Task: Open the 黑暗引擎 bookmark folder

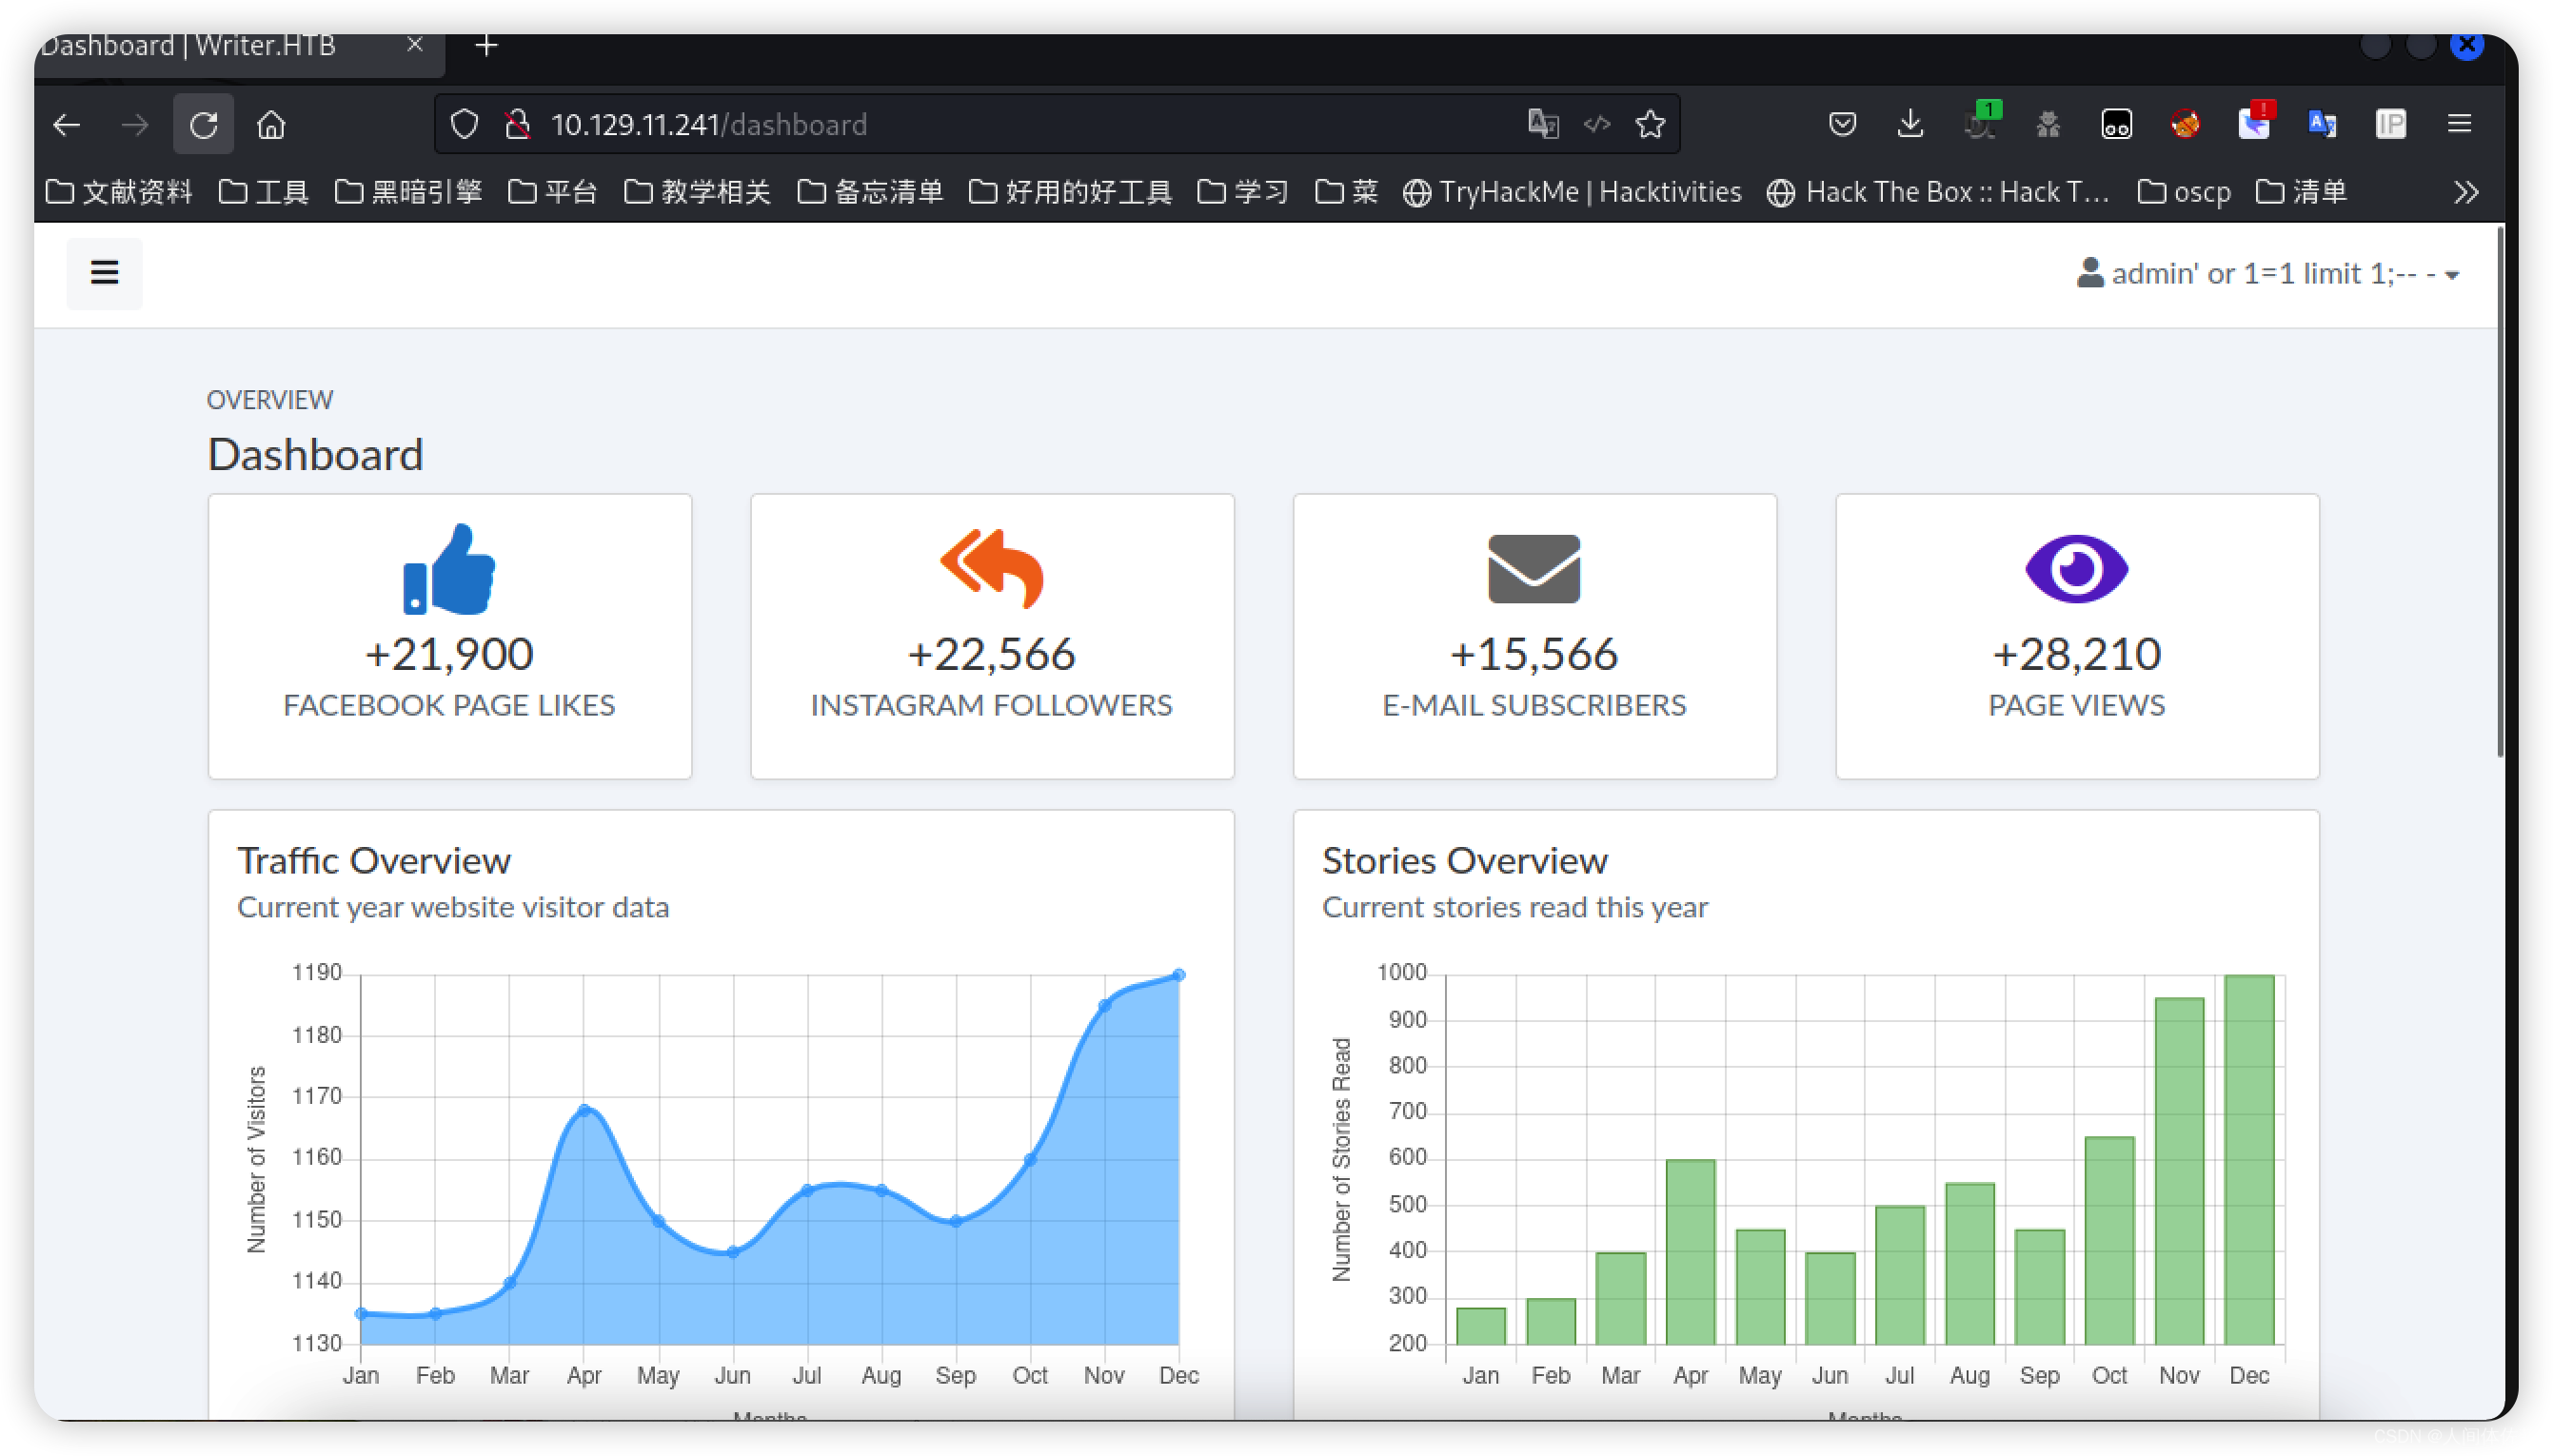Action: [408, 192]
